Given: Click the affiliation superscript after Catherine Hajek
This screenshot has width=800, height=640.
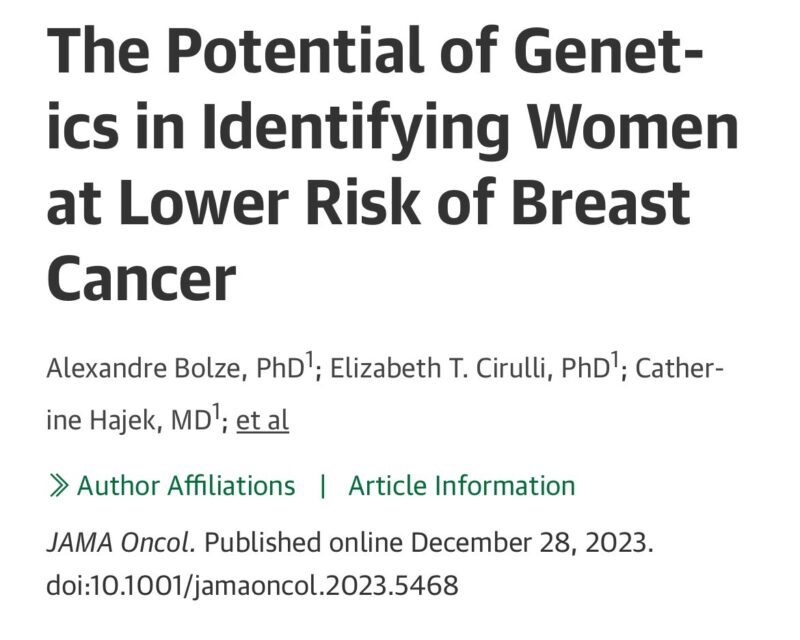Looking at the screenshot, I should click(x=217, y=410).
